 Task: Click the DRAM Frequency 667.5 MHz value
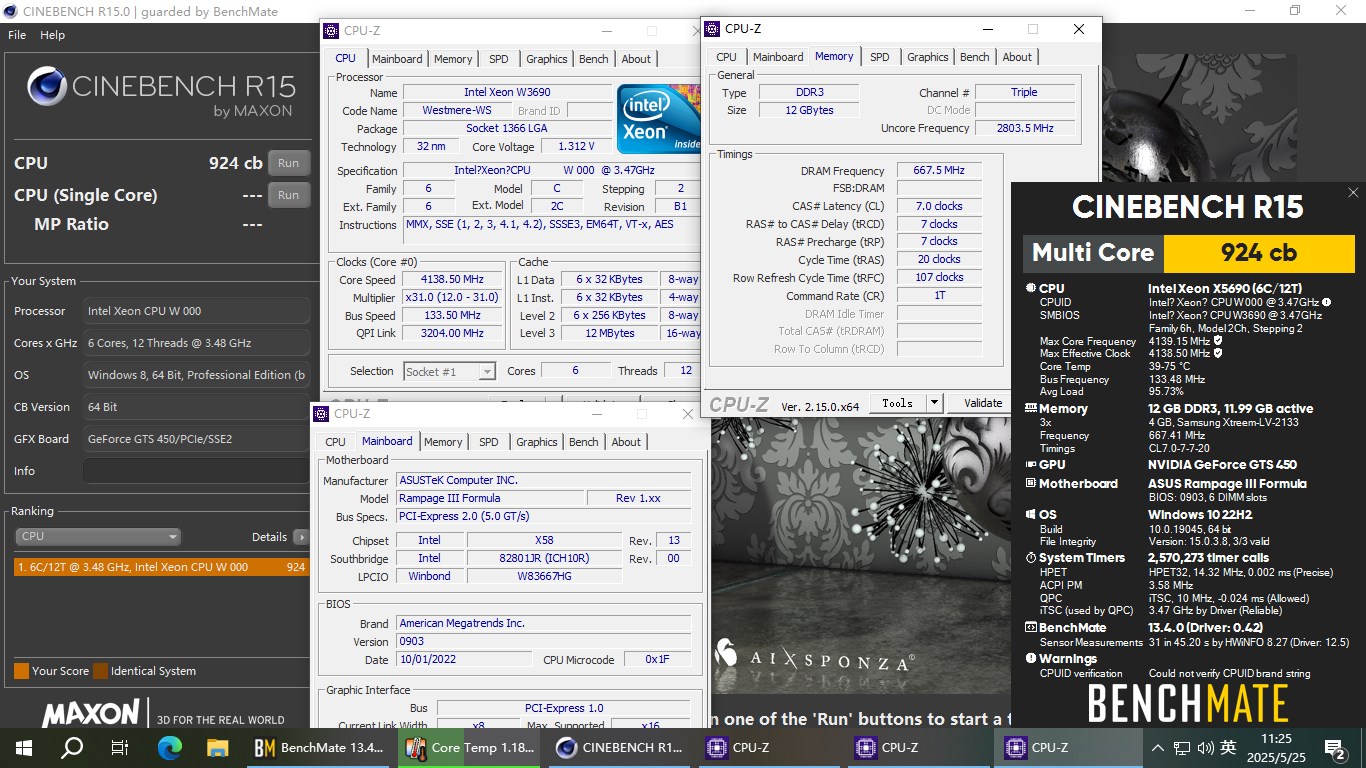939,171
